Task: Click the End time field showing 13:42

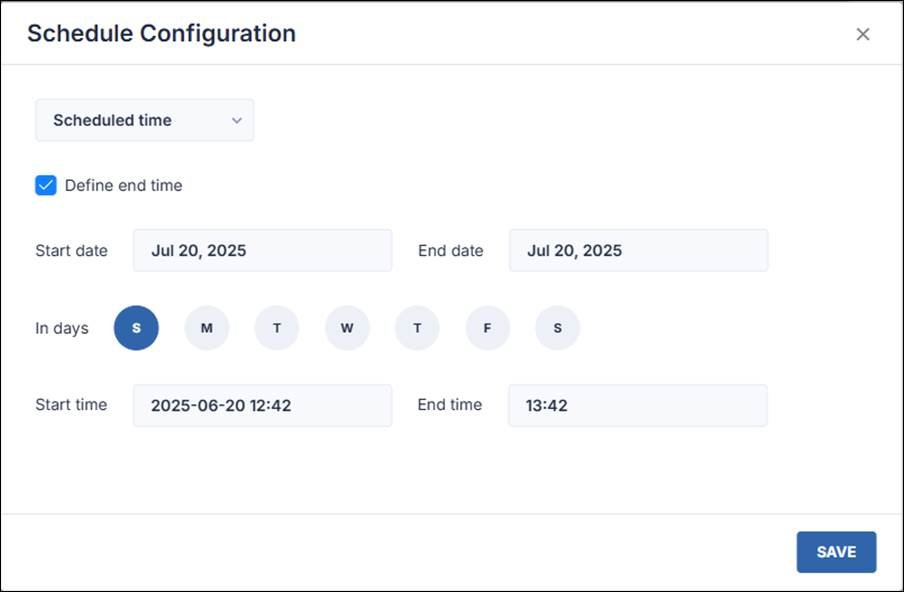Action: point(637,406)
